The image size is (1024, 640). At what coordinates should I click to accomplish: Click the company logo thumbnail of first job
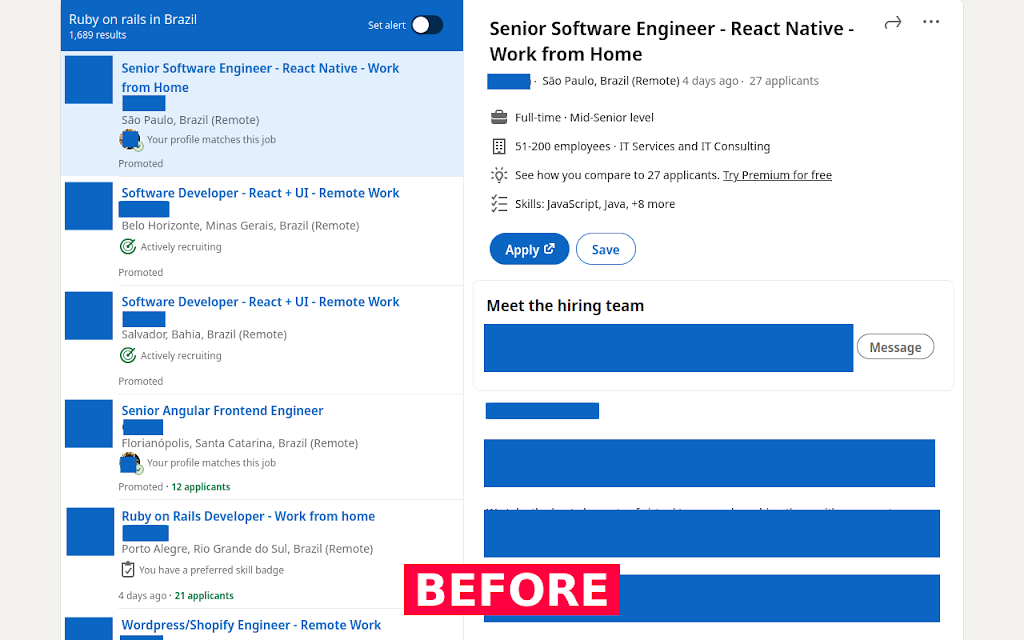pyautogui.click(x=89, y=80)
